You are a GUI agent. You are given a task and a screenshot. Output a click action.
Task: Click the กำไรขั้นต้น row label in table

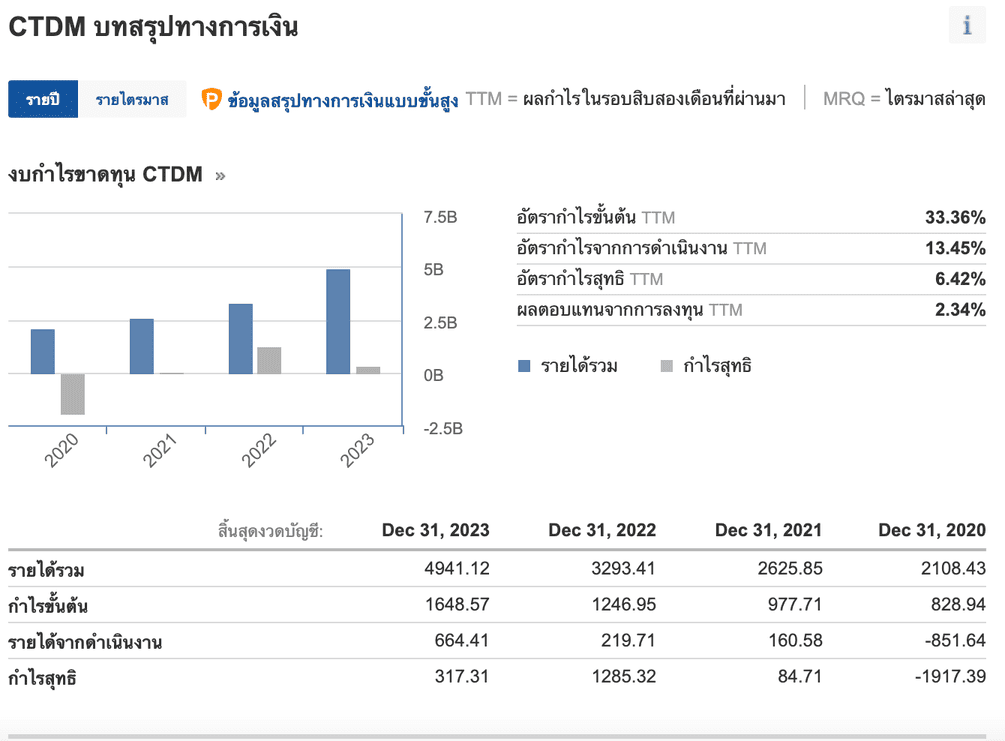[54, 606]
